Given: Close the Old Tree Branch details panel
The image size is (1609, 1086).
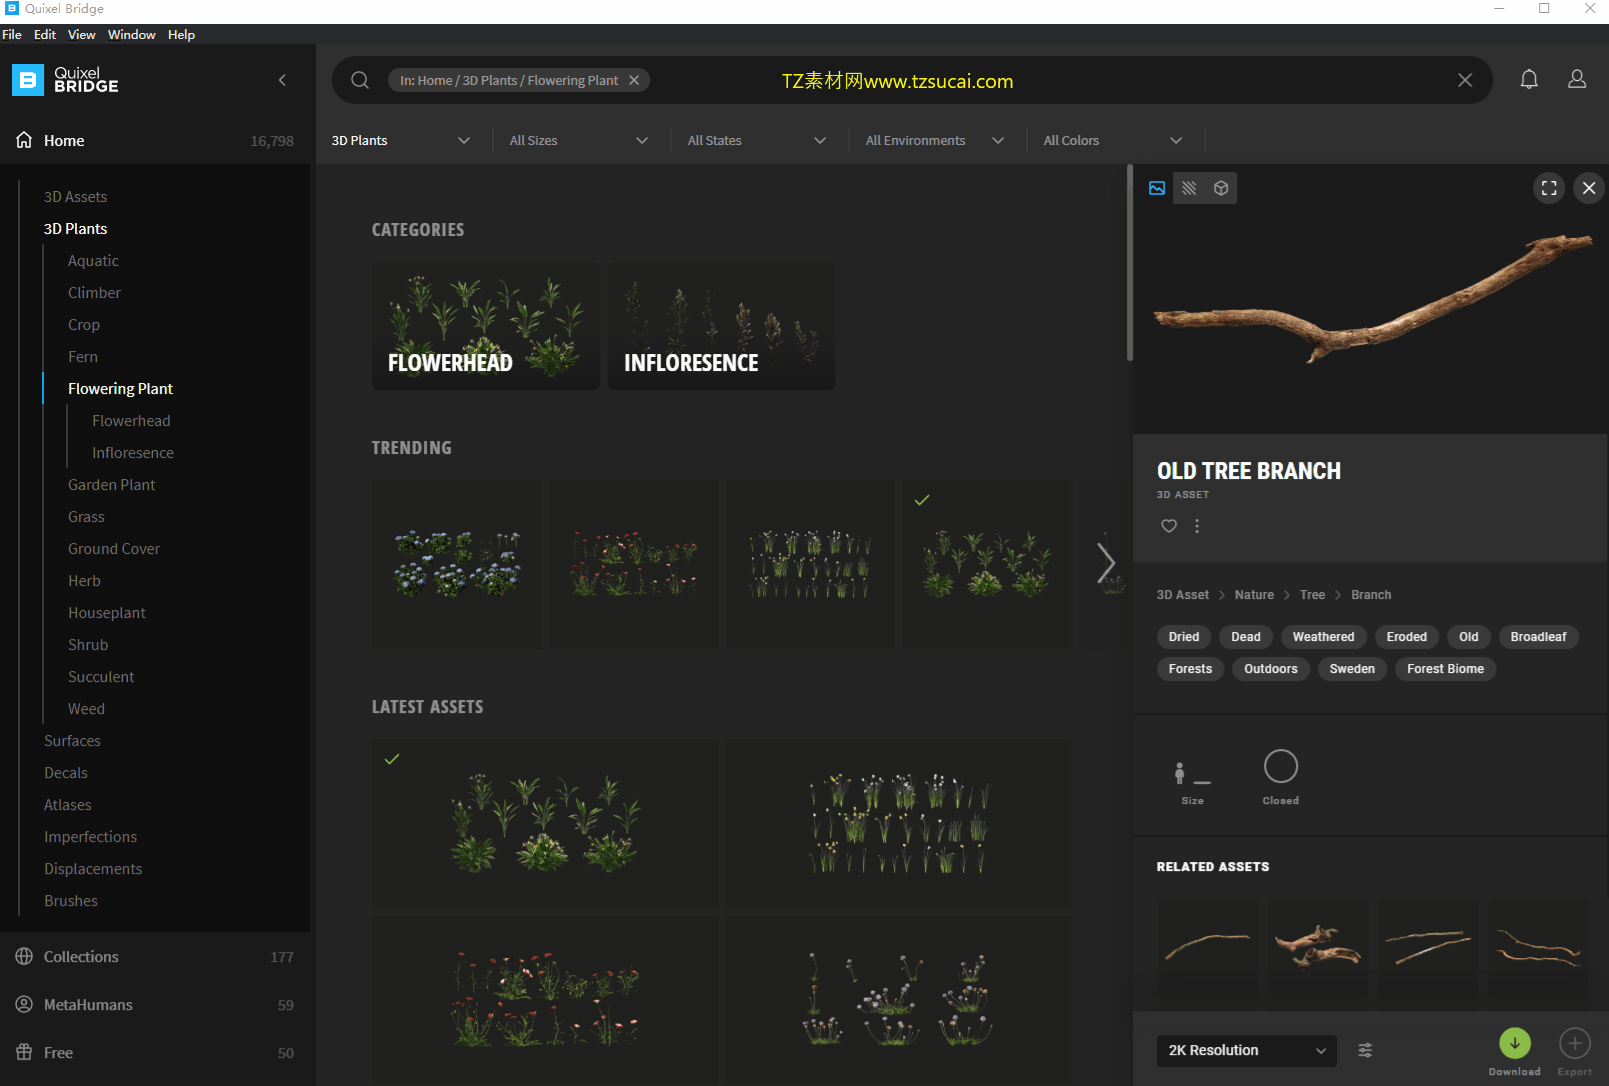Looking at the screenshot, I should tap(1589, 188).
